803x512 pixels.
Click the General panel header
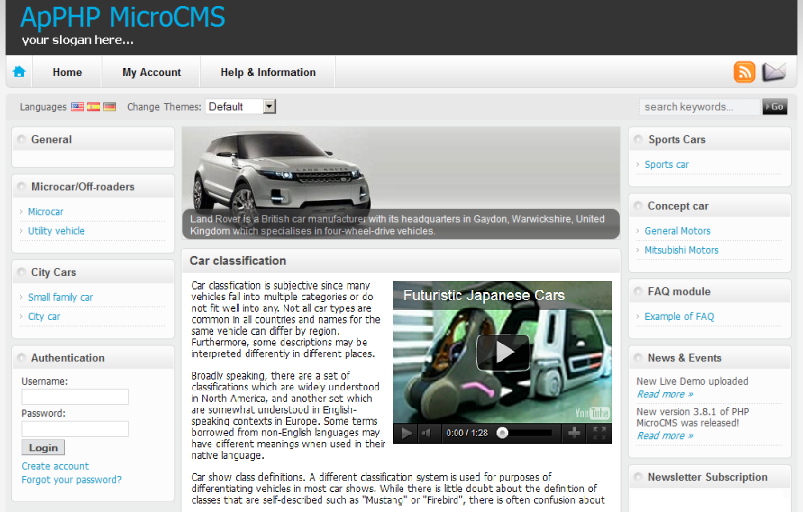(x=93, y=139)
